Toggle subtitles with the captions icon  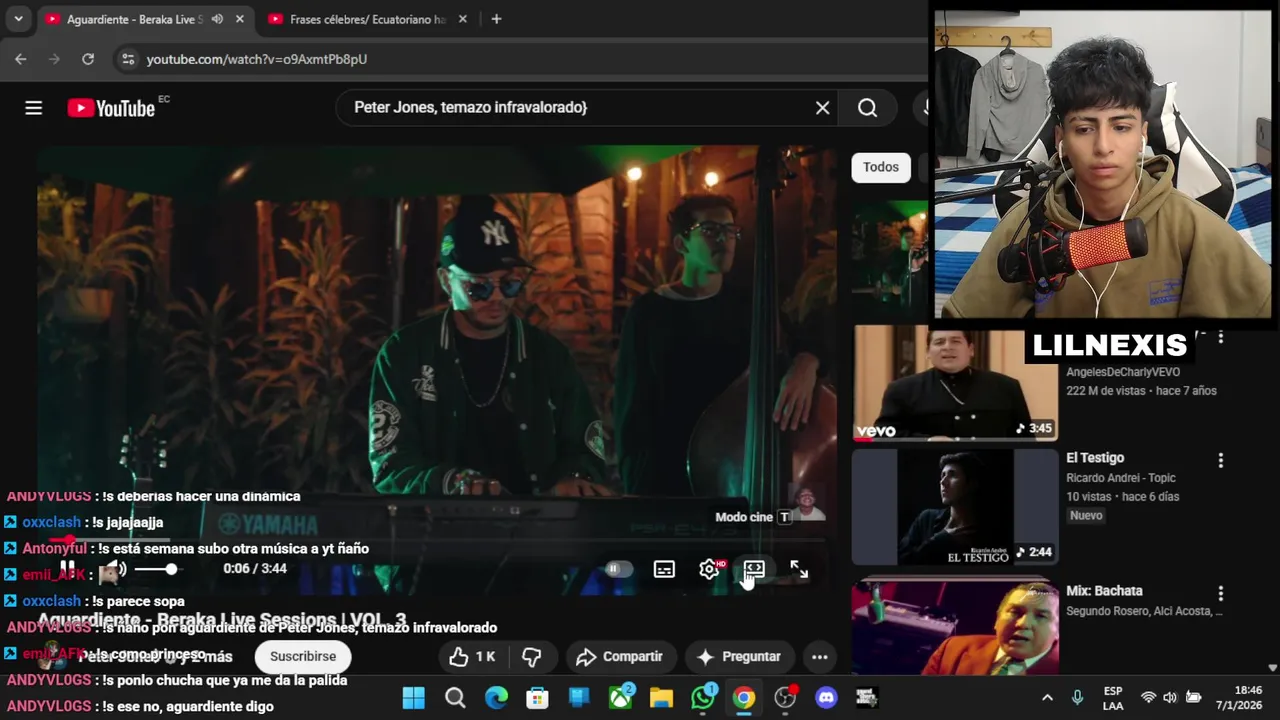(x=664, y=569)
